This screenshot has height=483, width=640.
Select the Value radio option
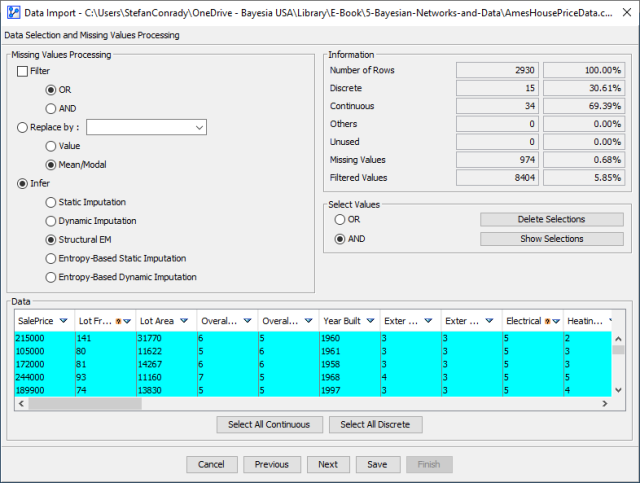tap(51, 146)
